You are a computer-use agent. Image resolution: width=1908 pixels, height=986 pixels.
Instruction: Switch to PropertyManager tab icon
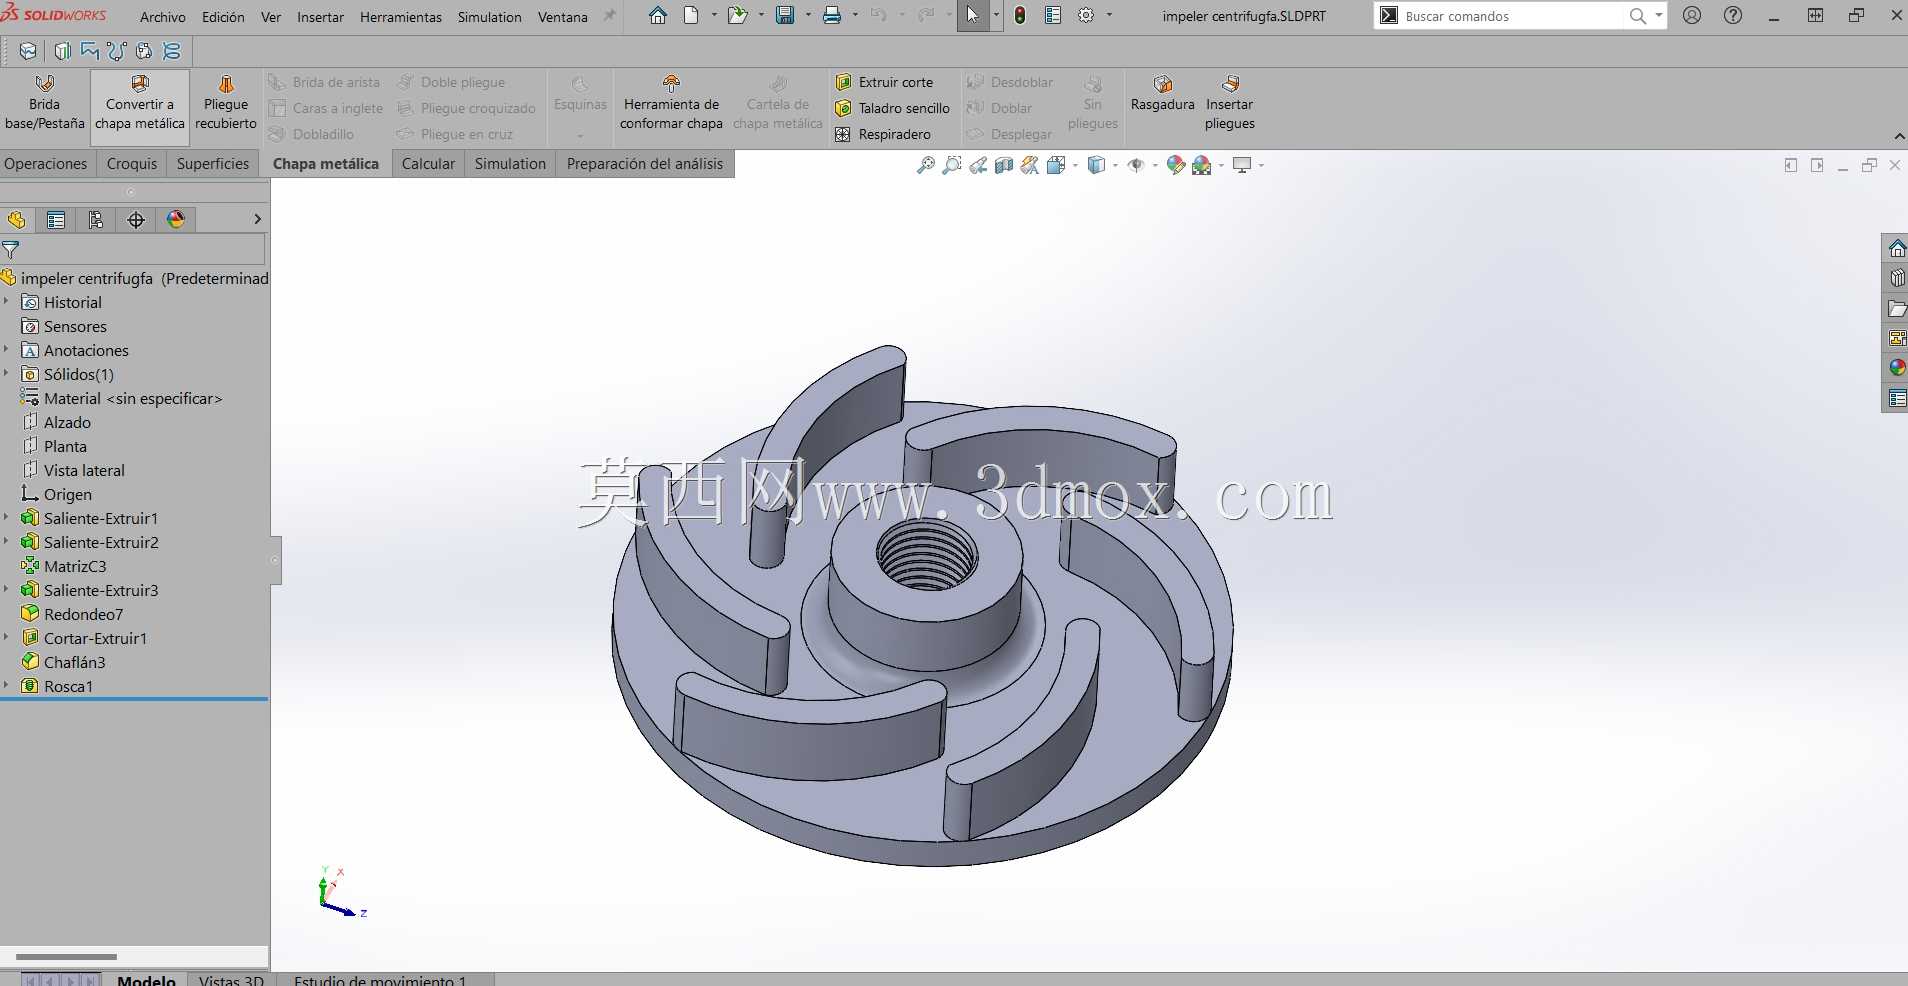click(x=56, y=220)
